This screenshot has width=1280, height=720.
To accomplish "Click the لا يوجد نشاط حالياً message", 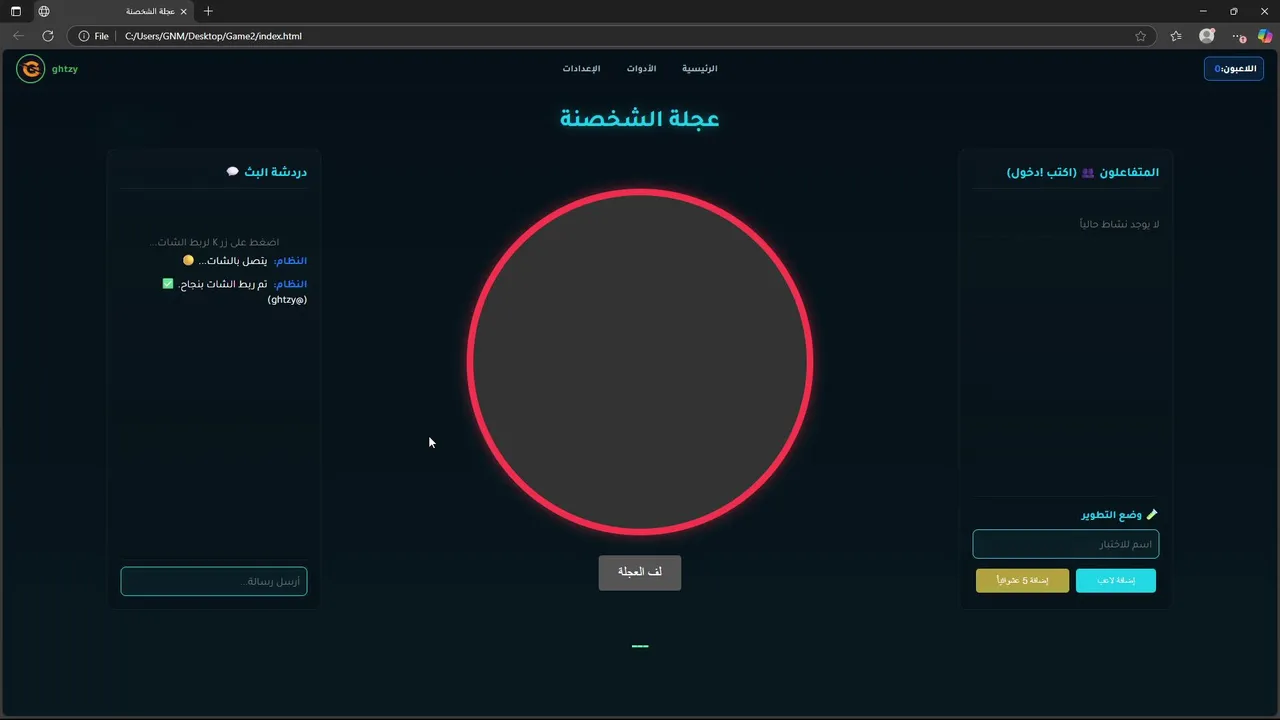I will coord(1119,224).
